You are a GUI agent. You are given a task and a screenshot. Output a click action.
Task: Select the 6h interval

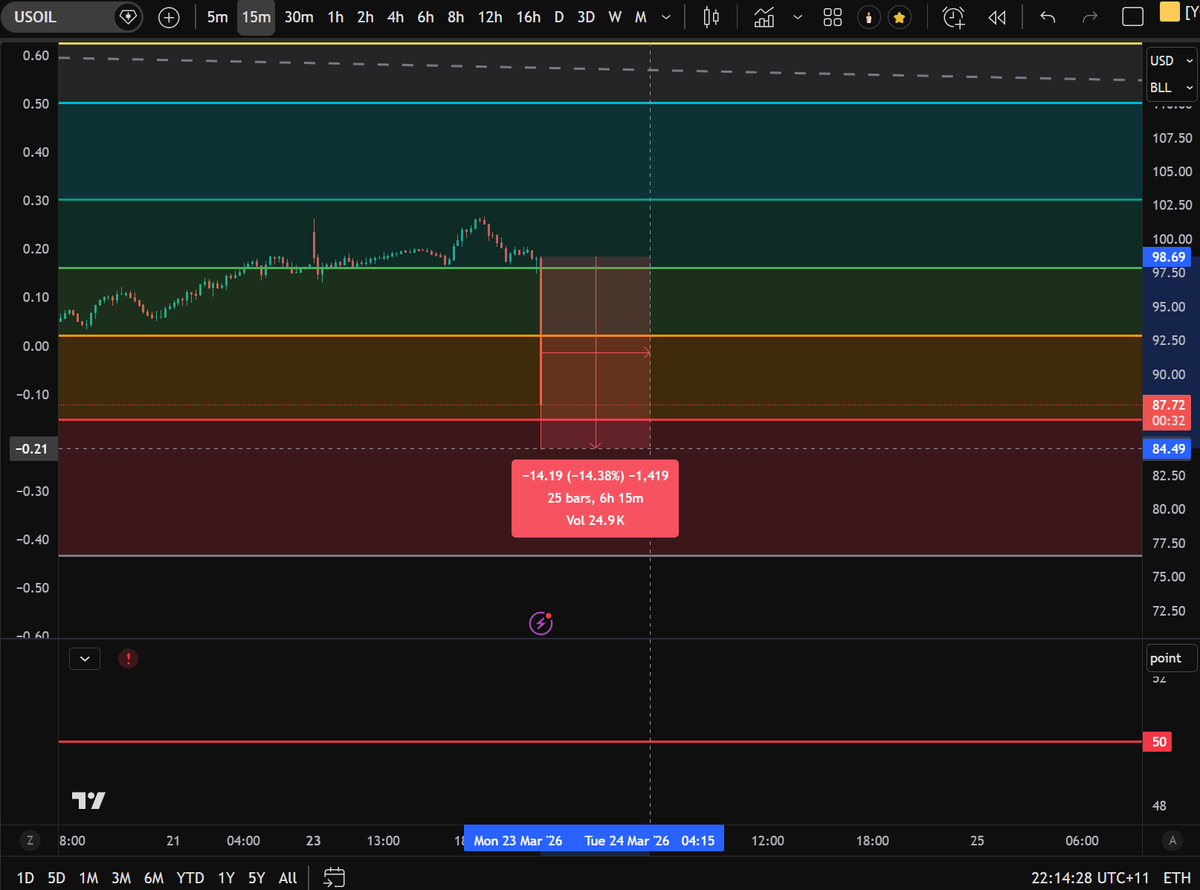[x=426, y=17]
